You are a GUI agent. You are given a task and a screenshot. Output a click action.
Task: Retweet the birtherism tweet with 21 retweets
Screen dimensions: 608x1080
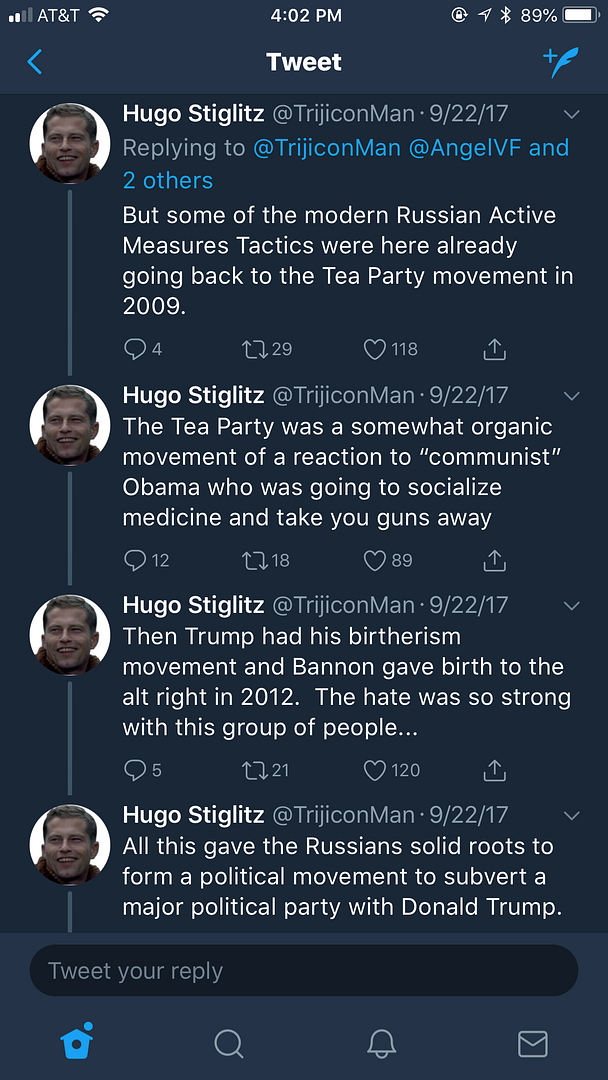(254, 770)
